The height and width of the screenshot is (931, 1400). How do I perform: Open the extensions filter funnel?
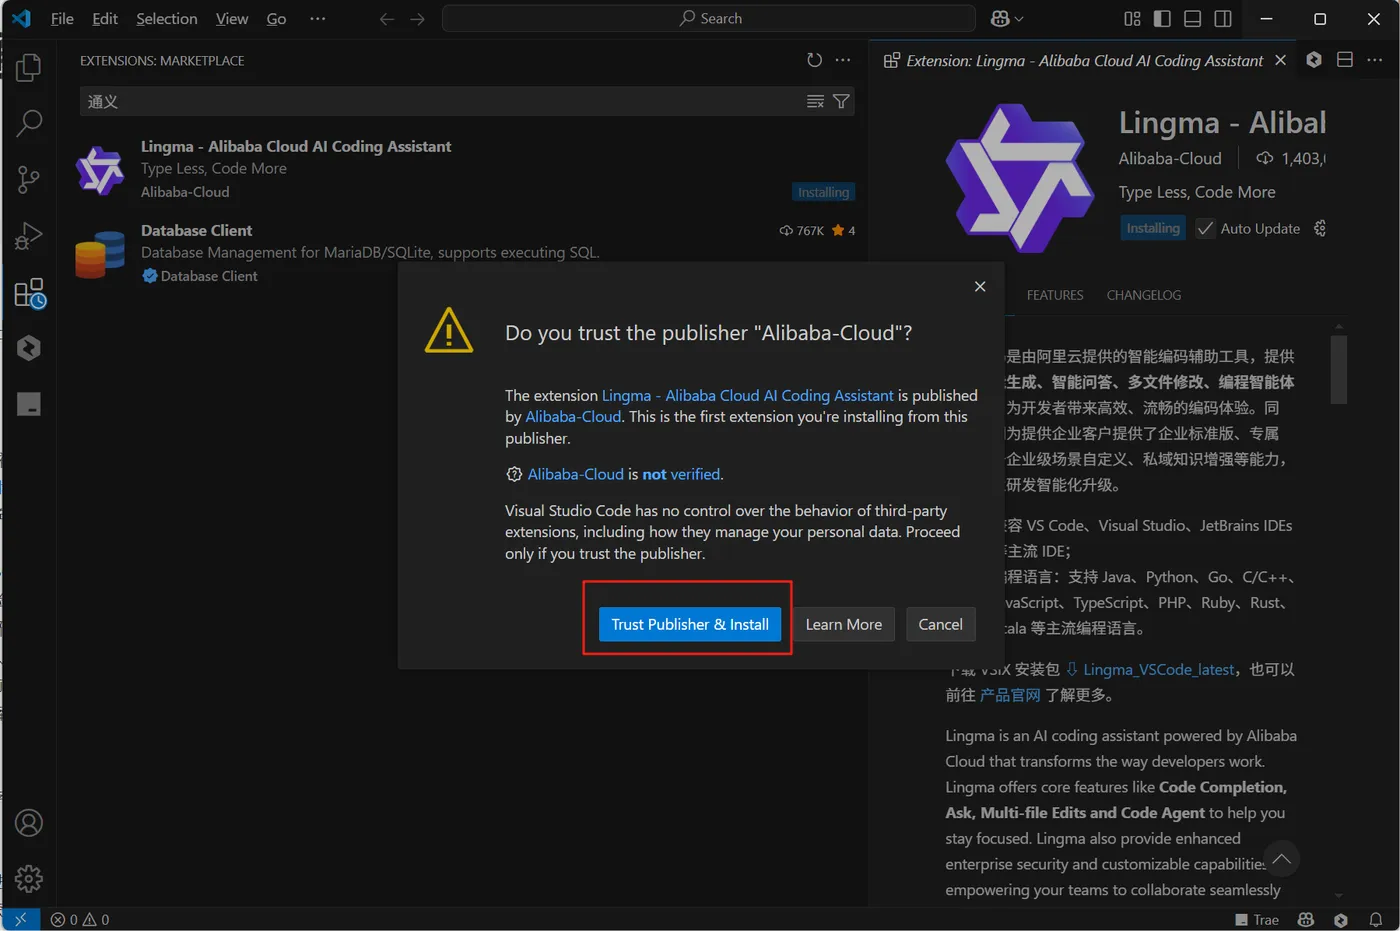(841, 101)
